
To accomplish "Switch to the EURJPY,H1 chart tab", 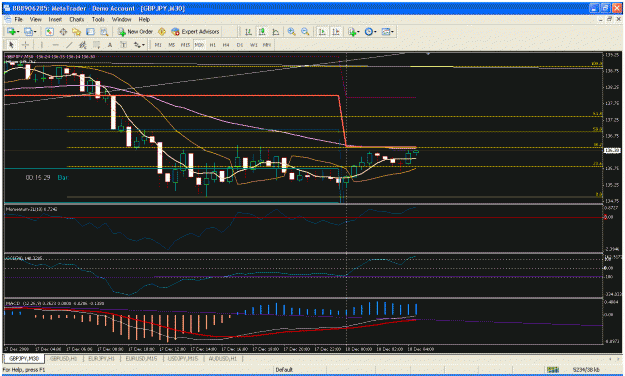I will click(101, 358).
